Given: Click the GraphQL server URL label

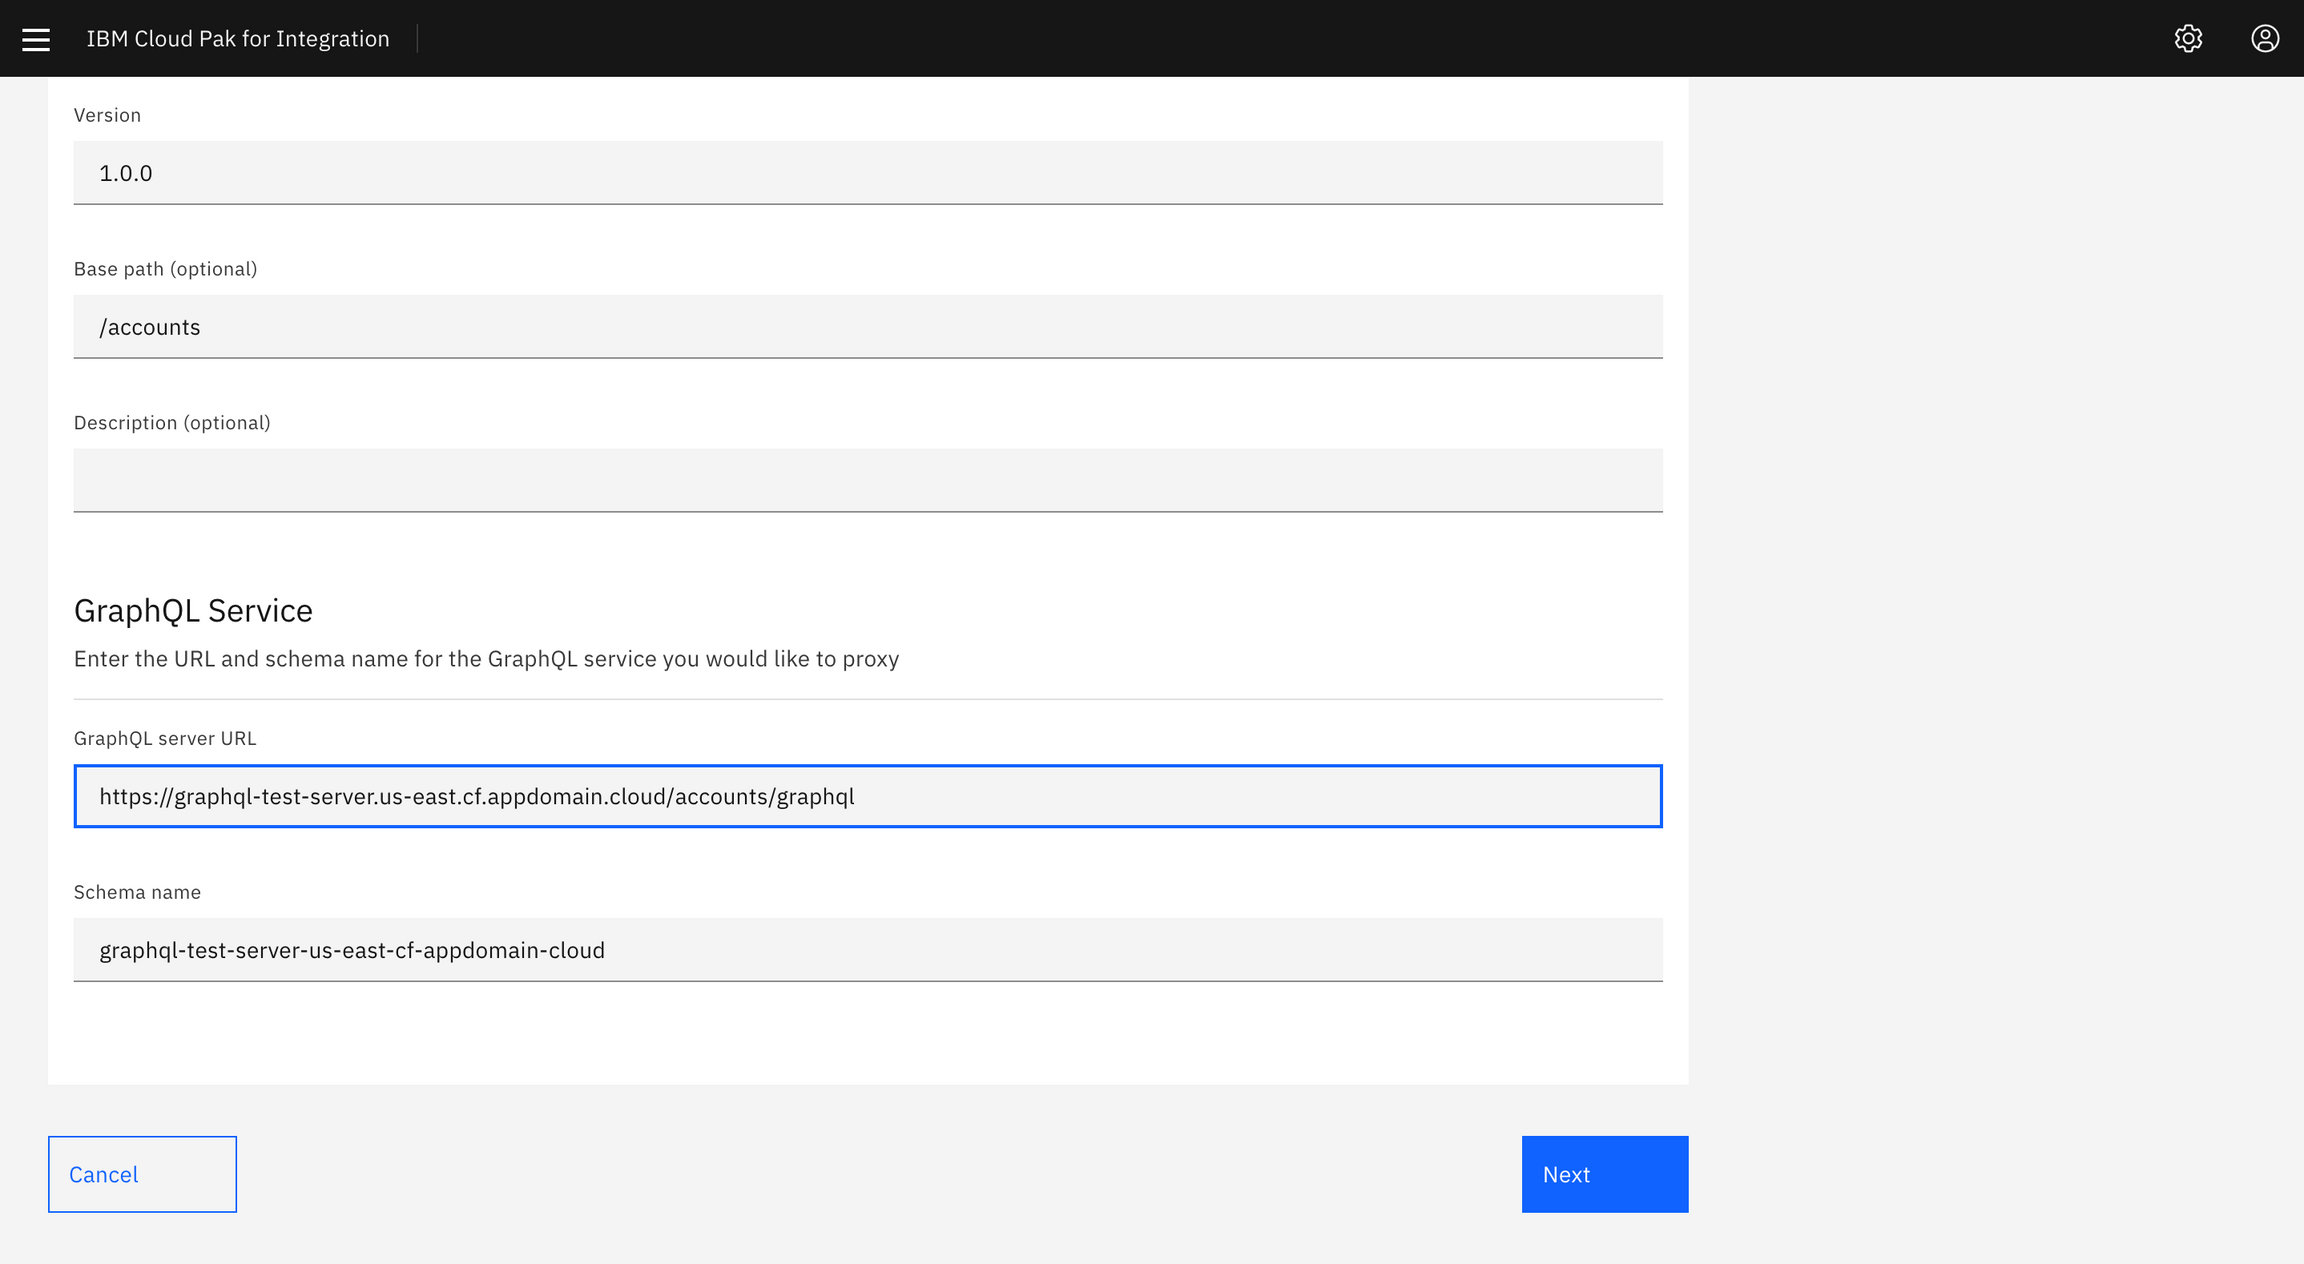Looking at the screenshot, I should coord(165,738).
